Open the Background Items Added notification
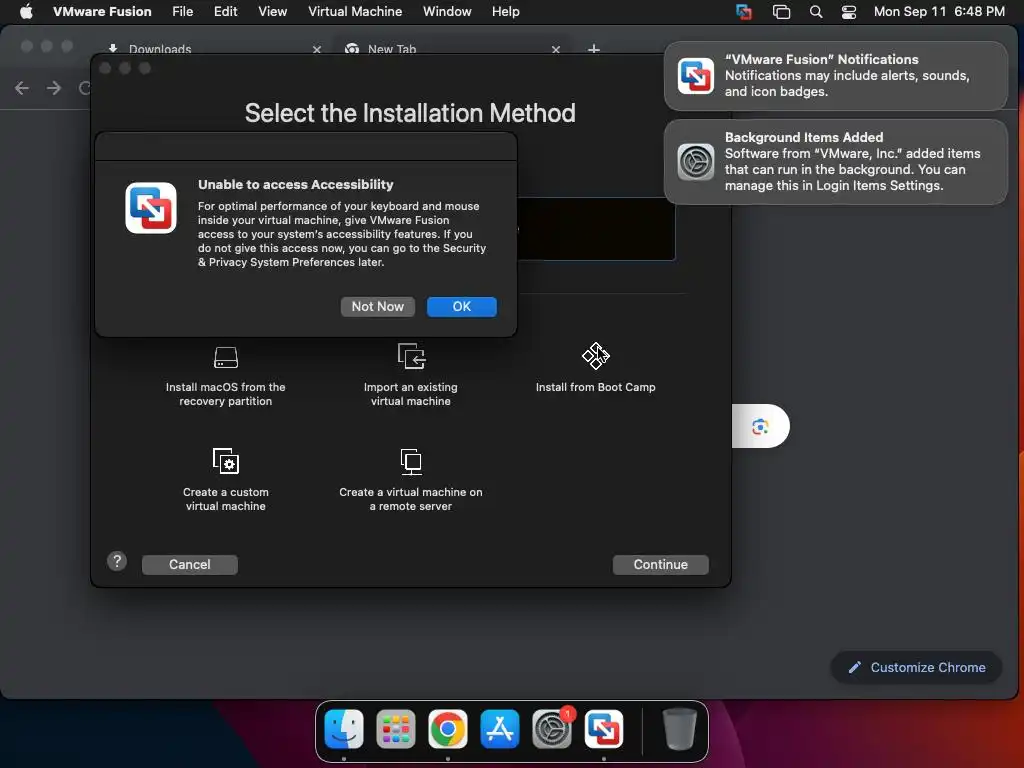 click(x=835, y=161)
